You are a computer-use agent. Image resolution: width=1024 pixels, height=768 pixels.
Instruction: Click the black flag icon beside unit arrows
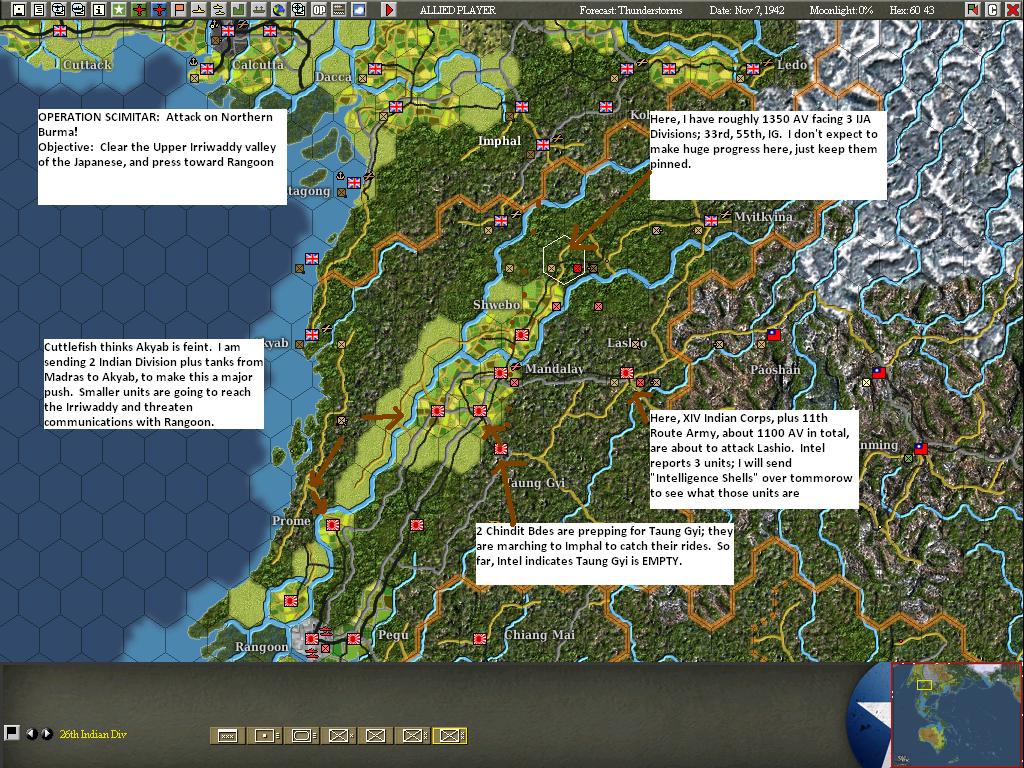10,733
